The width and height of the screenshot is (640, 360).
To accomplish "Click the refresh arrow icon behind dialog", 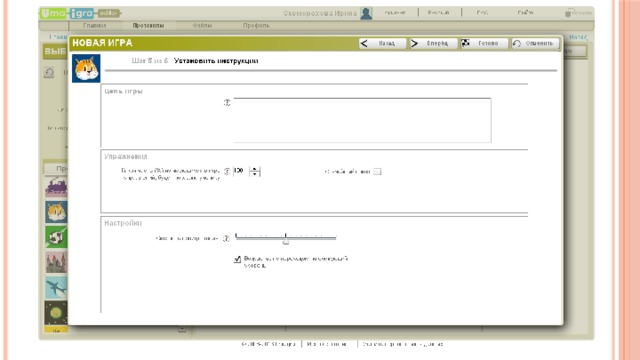I will coord(49,73).
